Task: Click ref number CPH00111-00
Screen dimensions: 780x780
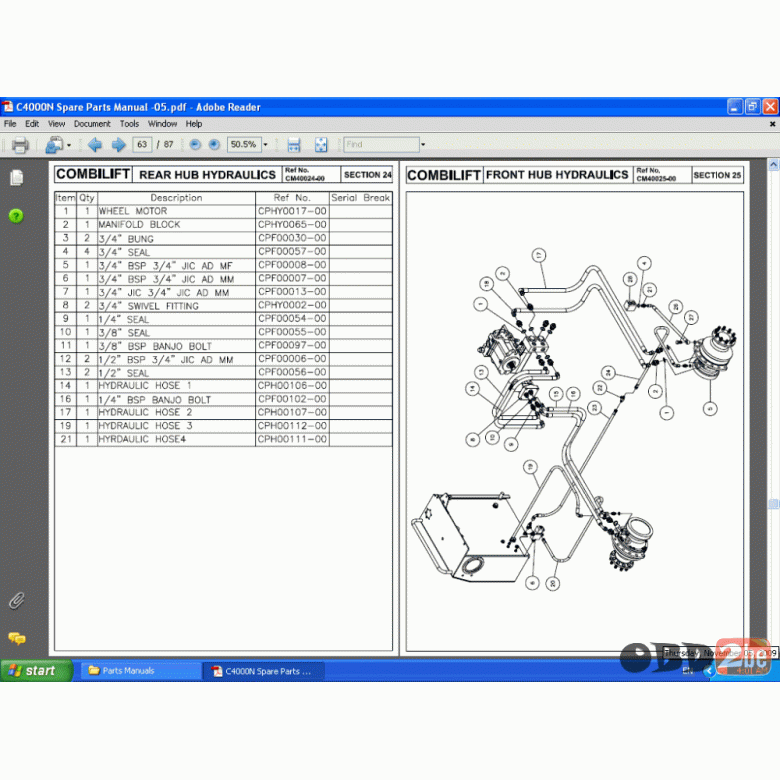Action: (292, 439)
